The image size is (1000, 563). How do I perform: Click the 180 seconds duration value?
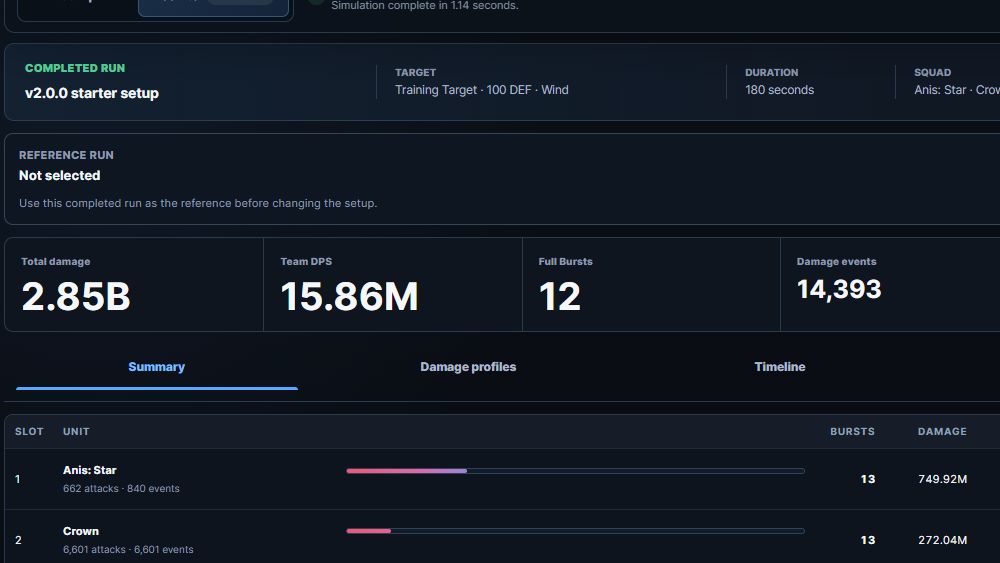point(779,90)
